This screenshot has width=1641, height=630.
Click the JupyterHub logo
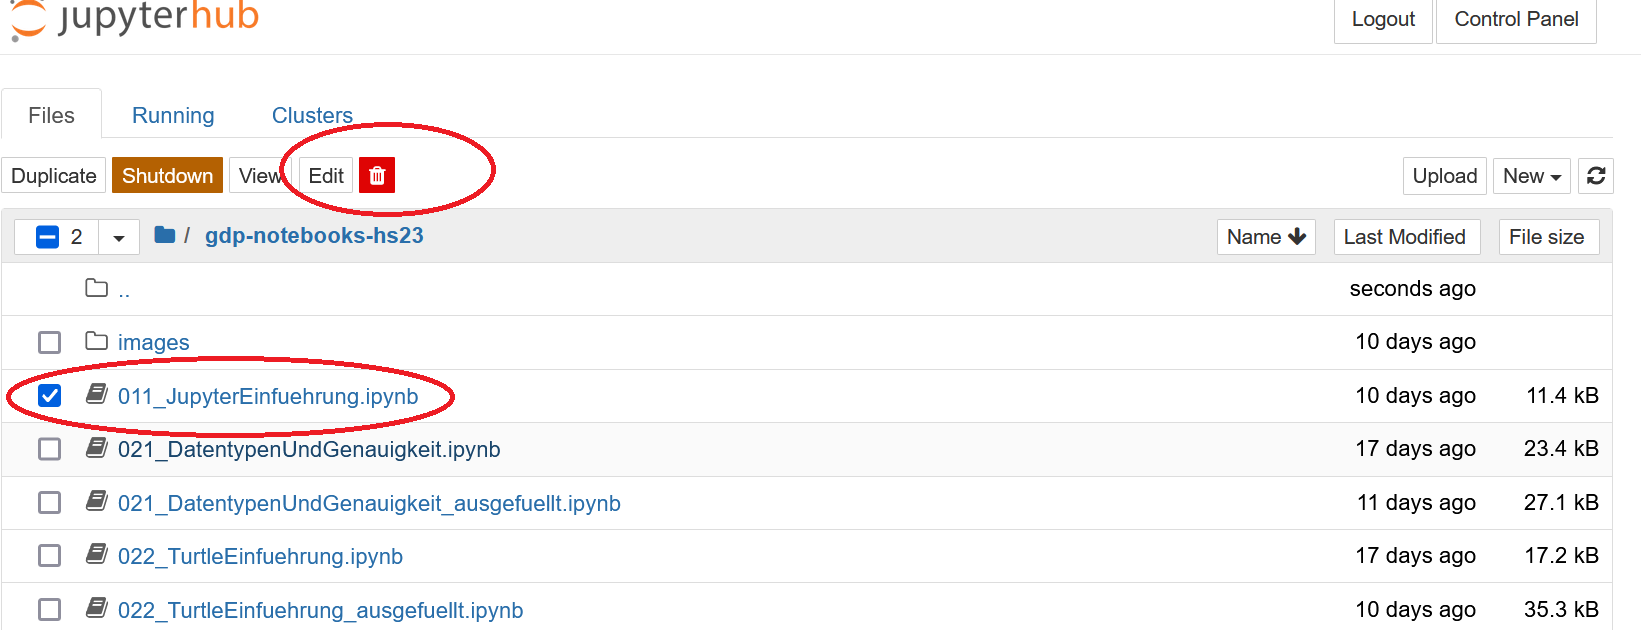[x=134, y=19]
